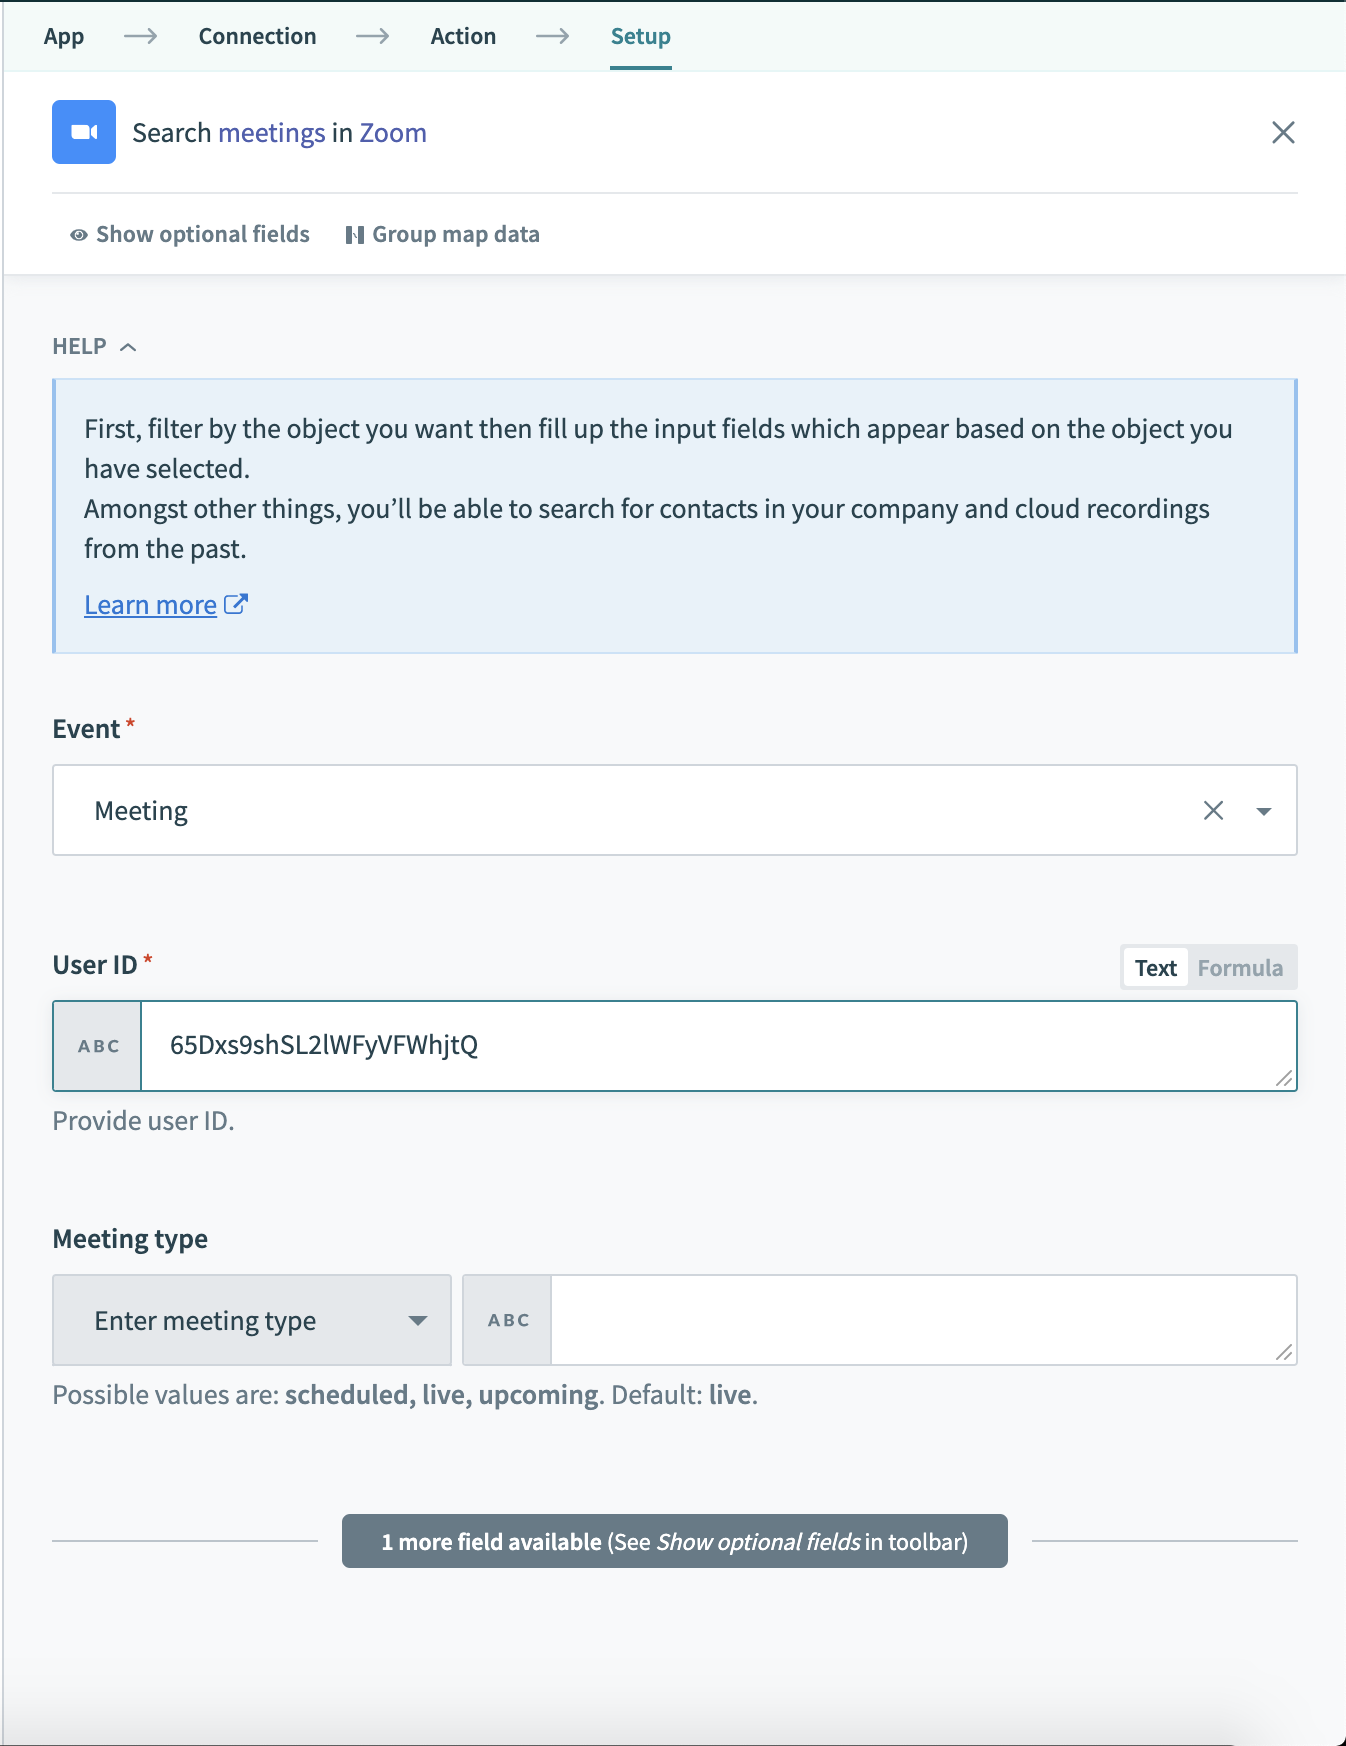Open the Event dropdown
This screenshot has width=1346, height=1746.
1264,810
